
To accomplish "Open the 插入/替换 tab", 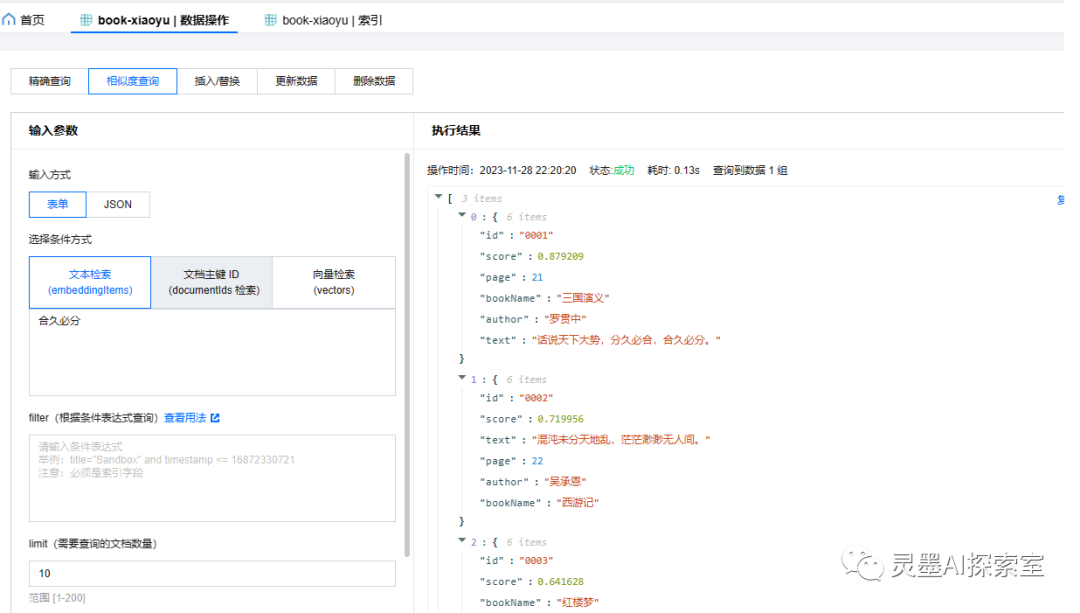I will tap(217, 81).
